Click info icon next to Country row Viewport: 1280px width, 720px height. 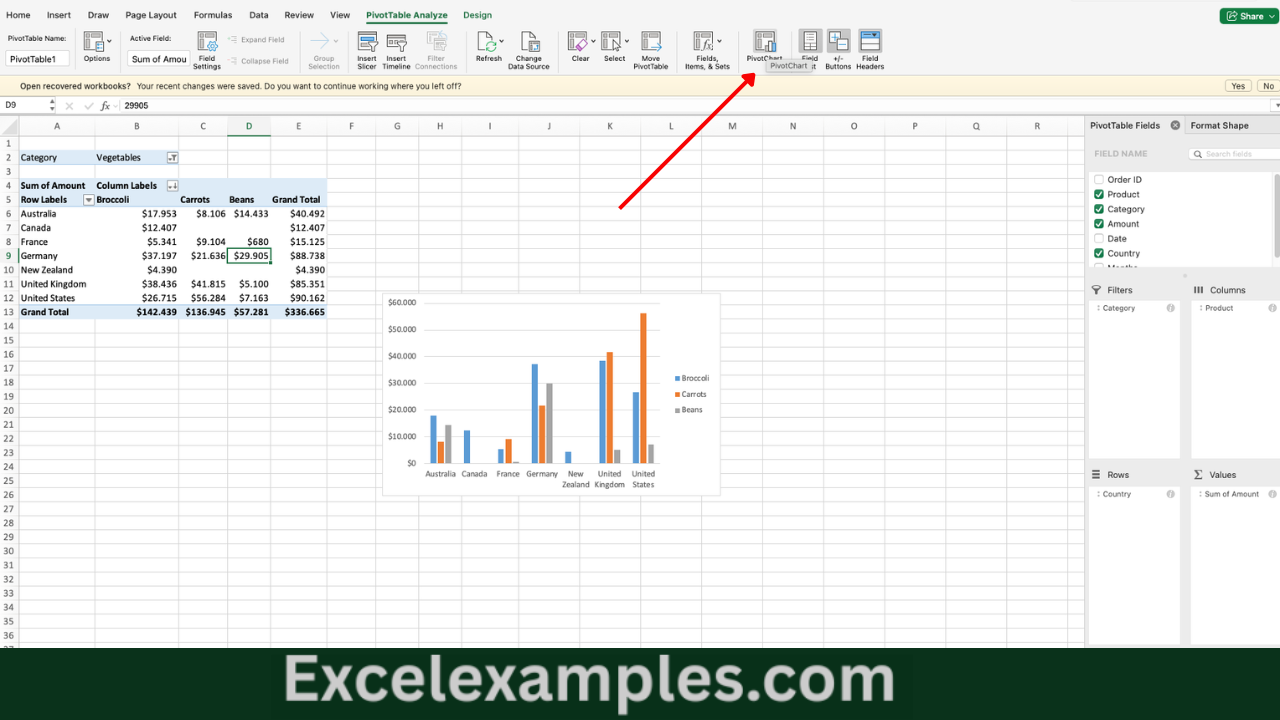1171,494
